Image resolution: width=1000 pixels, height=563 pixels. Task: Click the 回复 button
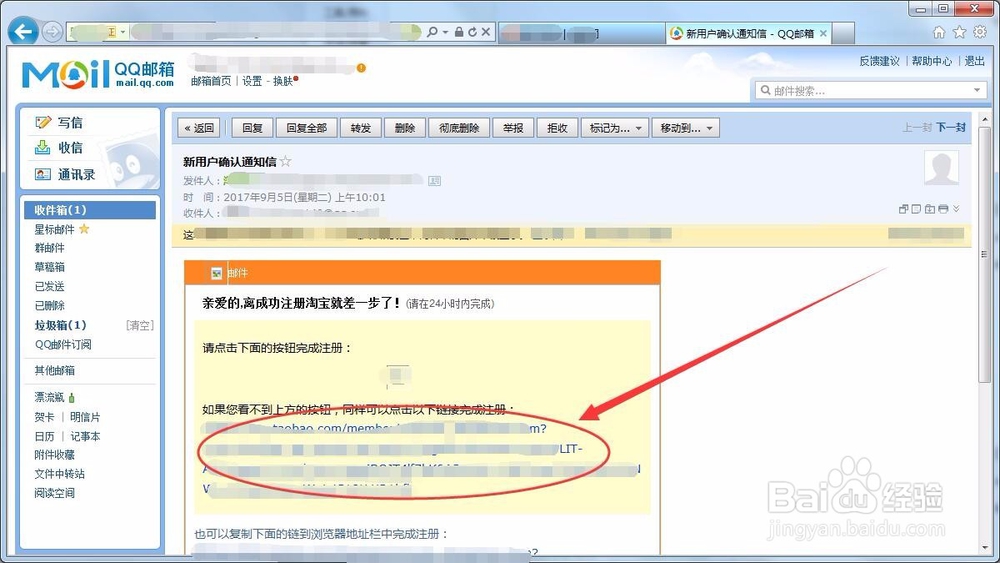pos(253,128)
